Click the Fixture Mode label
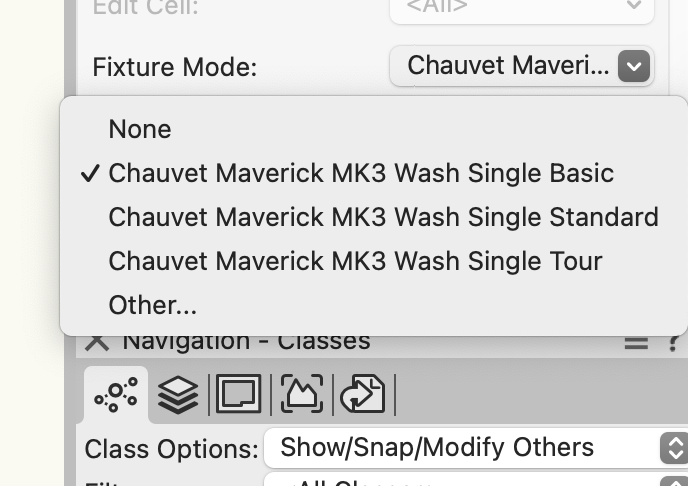The height and width of the screenshot is (486, 688). click(174, 67)
